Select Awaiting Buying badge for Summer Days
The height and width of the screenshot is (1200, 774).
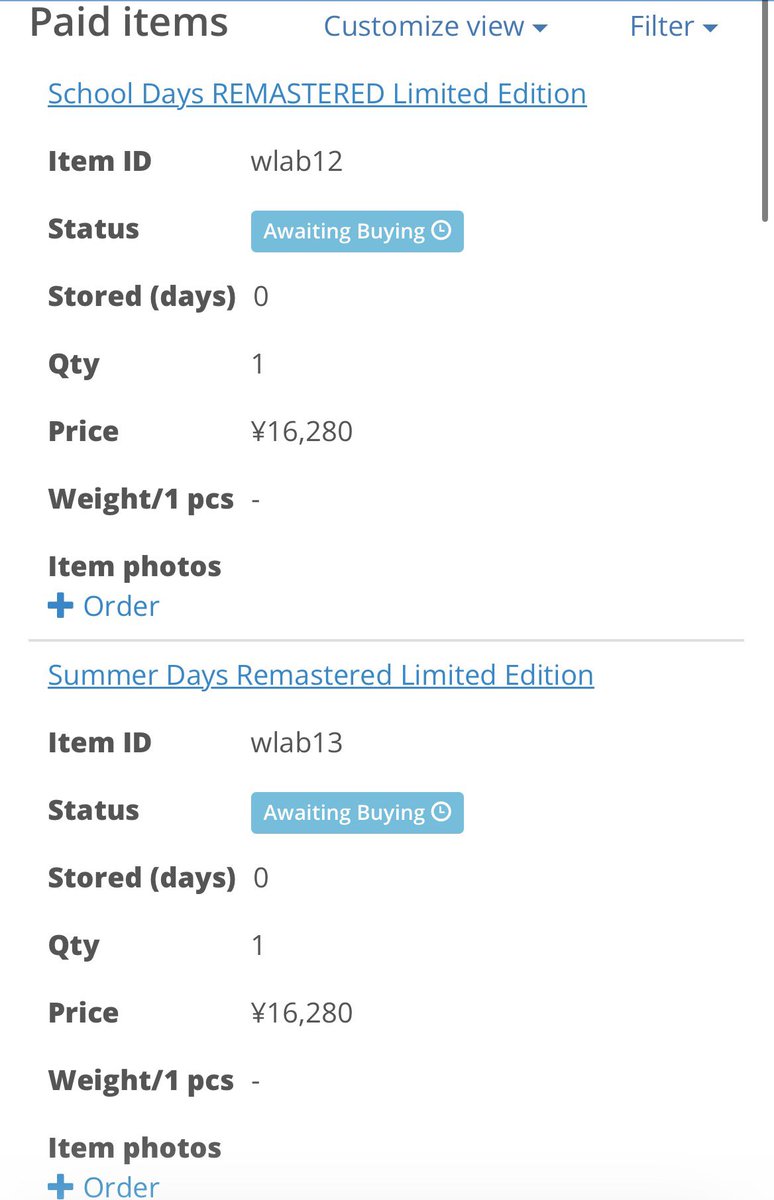[x=357, y=812]
